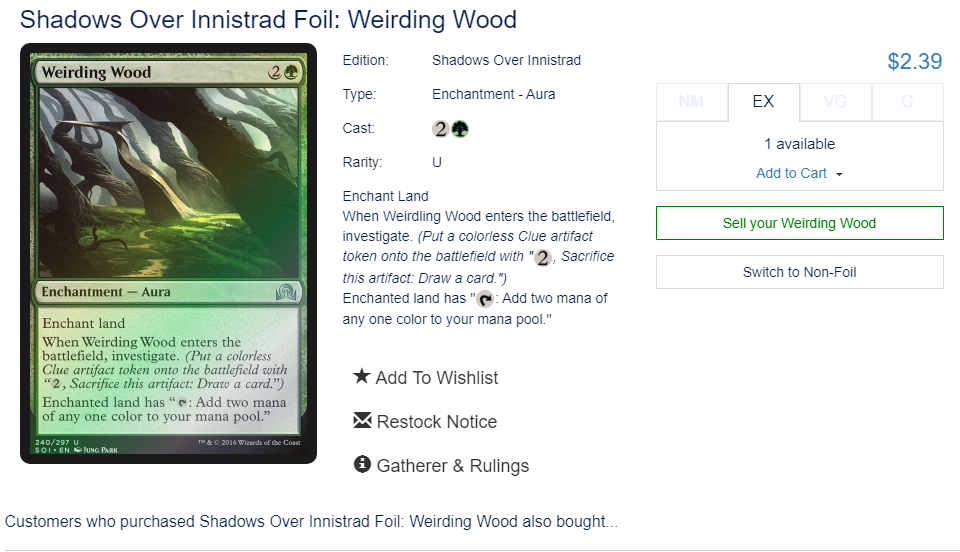This screenshot has height=552, width=960.
Task: Open the Restock Notice link
Action: 437,422
